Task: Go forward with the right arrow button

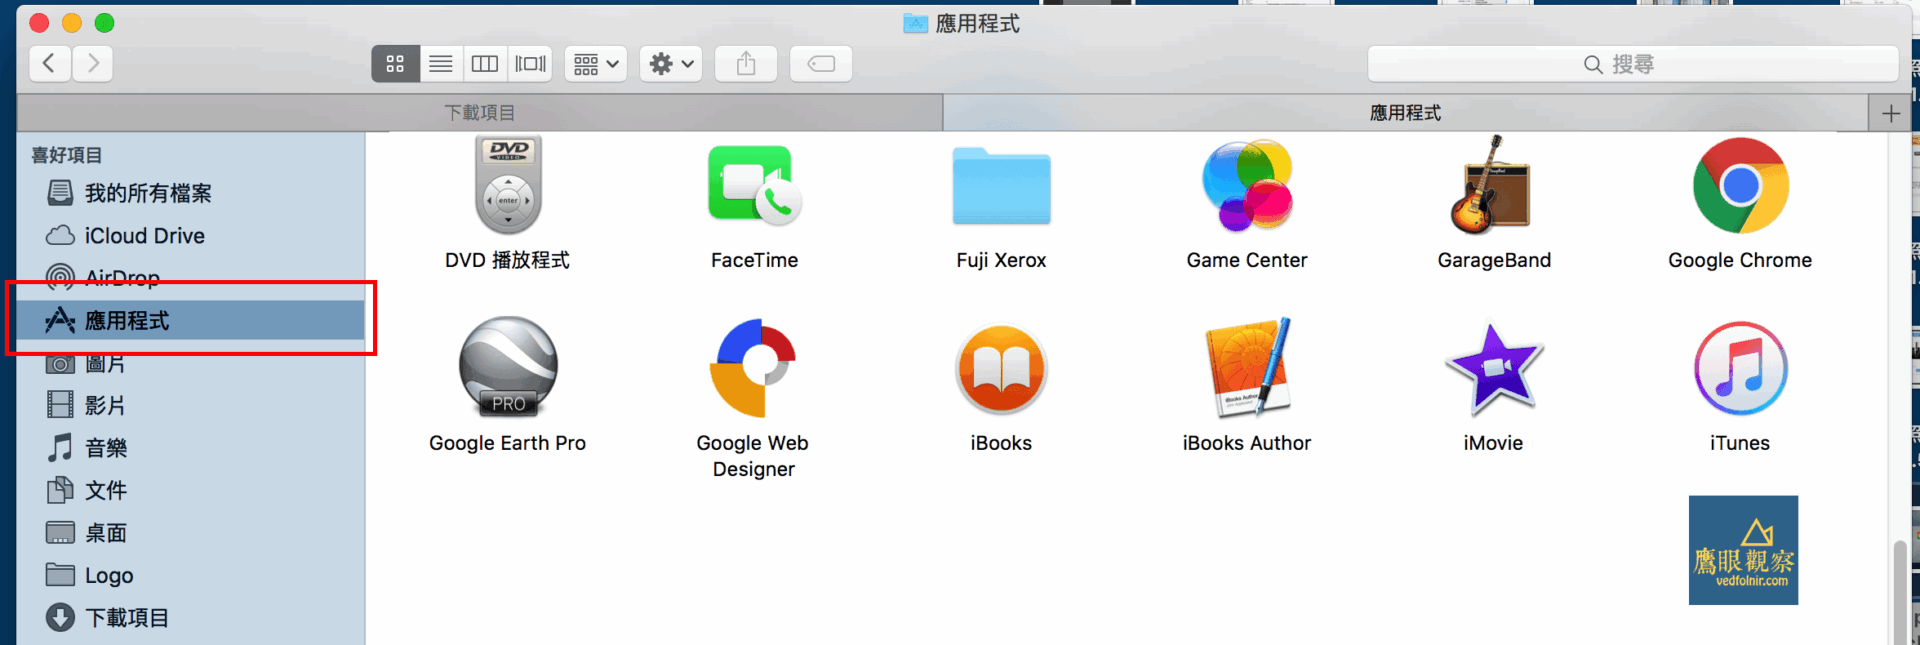Action: 92,64
